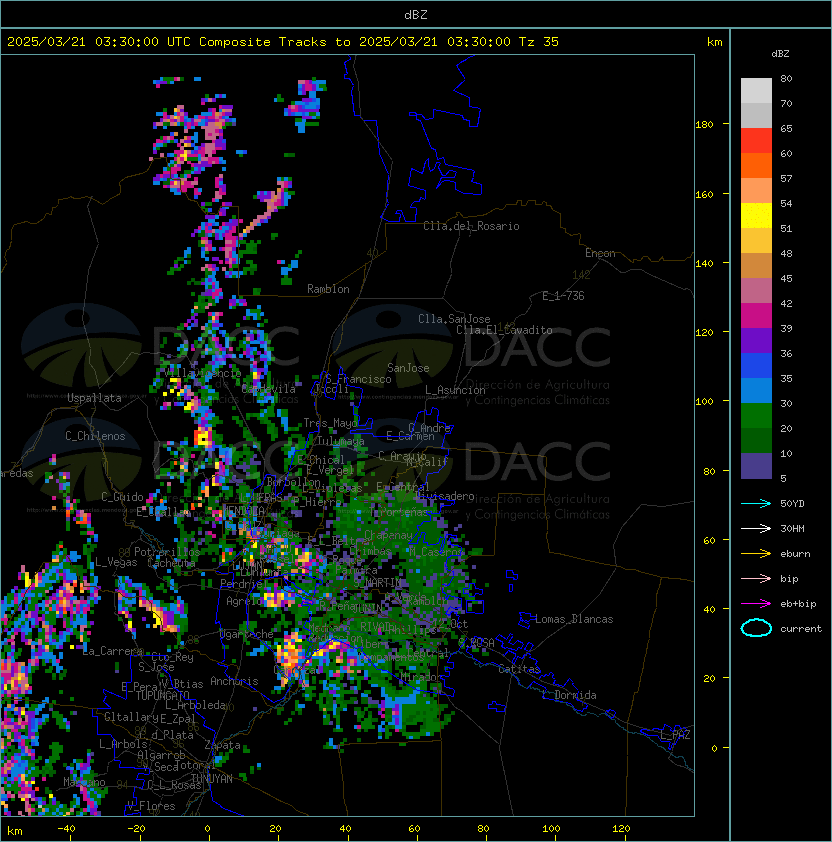Click the 'Cacheuta' map label
Image resolution: width=832 pixels, height=842 pixels.
click(x=171, y=563)
